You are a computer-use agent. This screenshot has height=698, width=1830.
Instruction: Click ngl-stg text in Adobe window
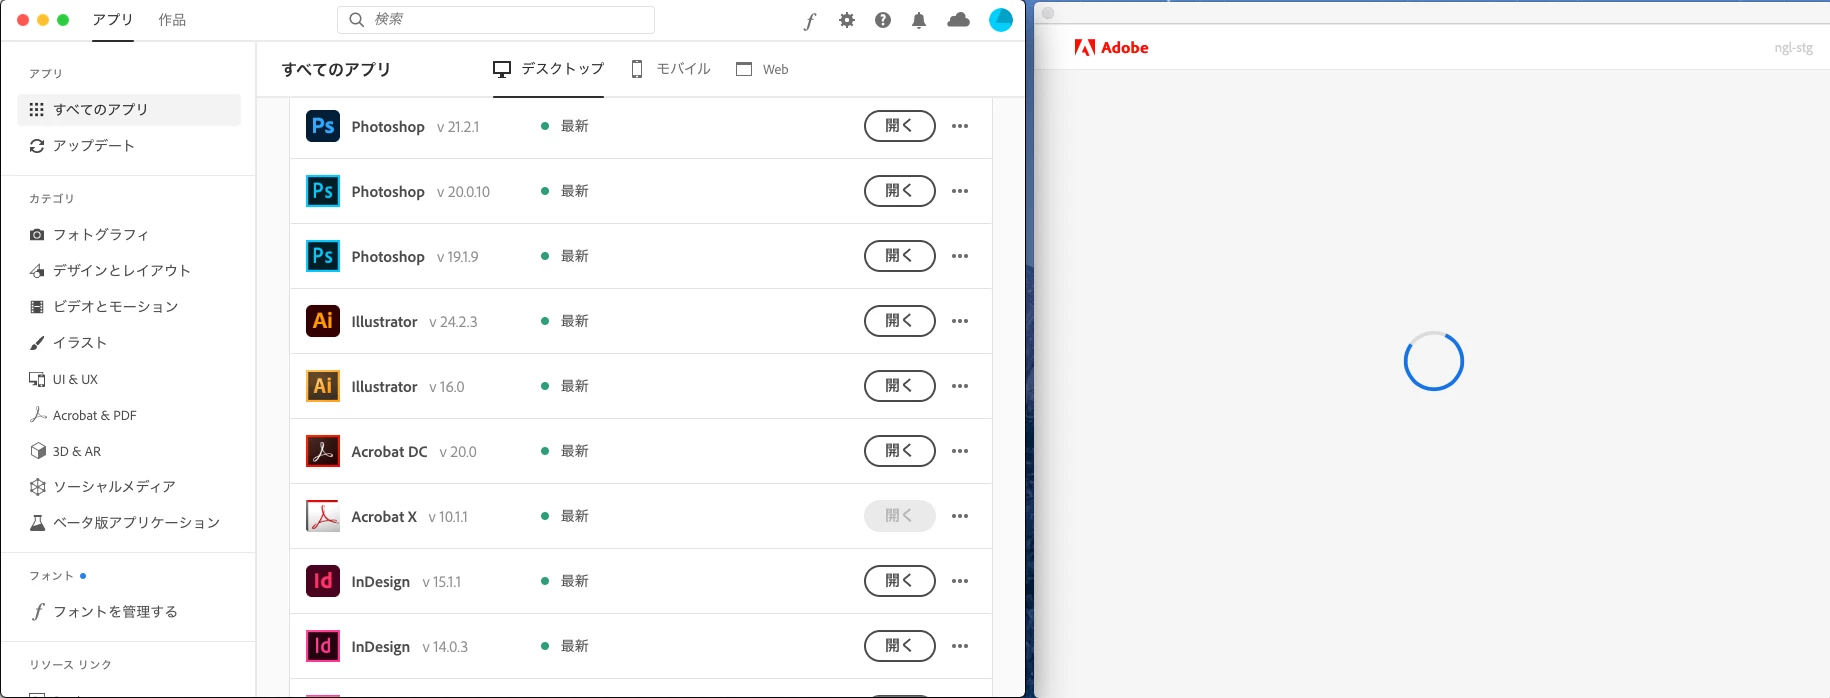click(x=1793, y=48)
